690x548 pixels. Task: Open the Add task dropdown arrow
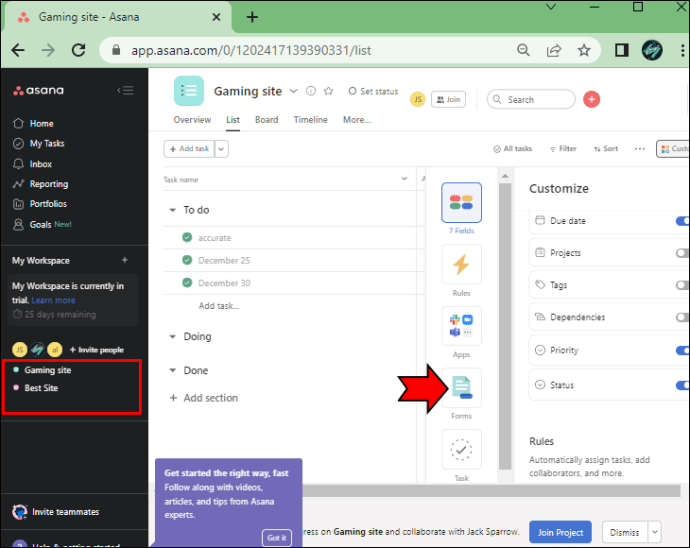pos(221,149)
